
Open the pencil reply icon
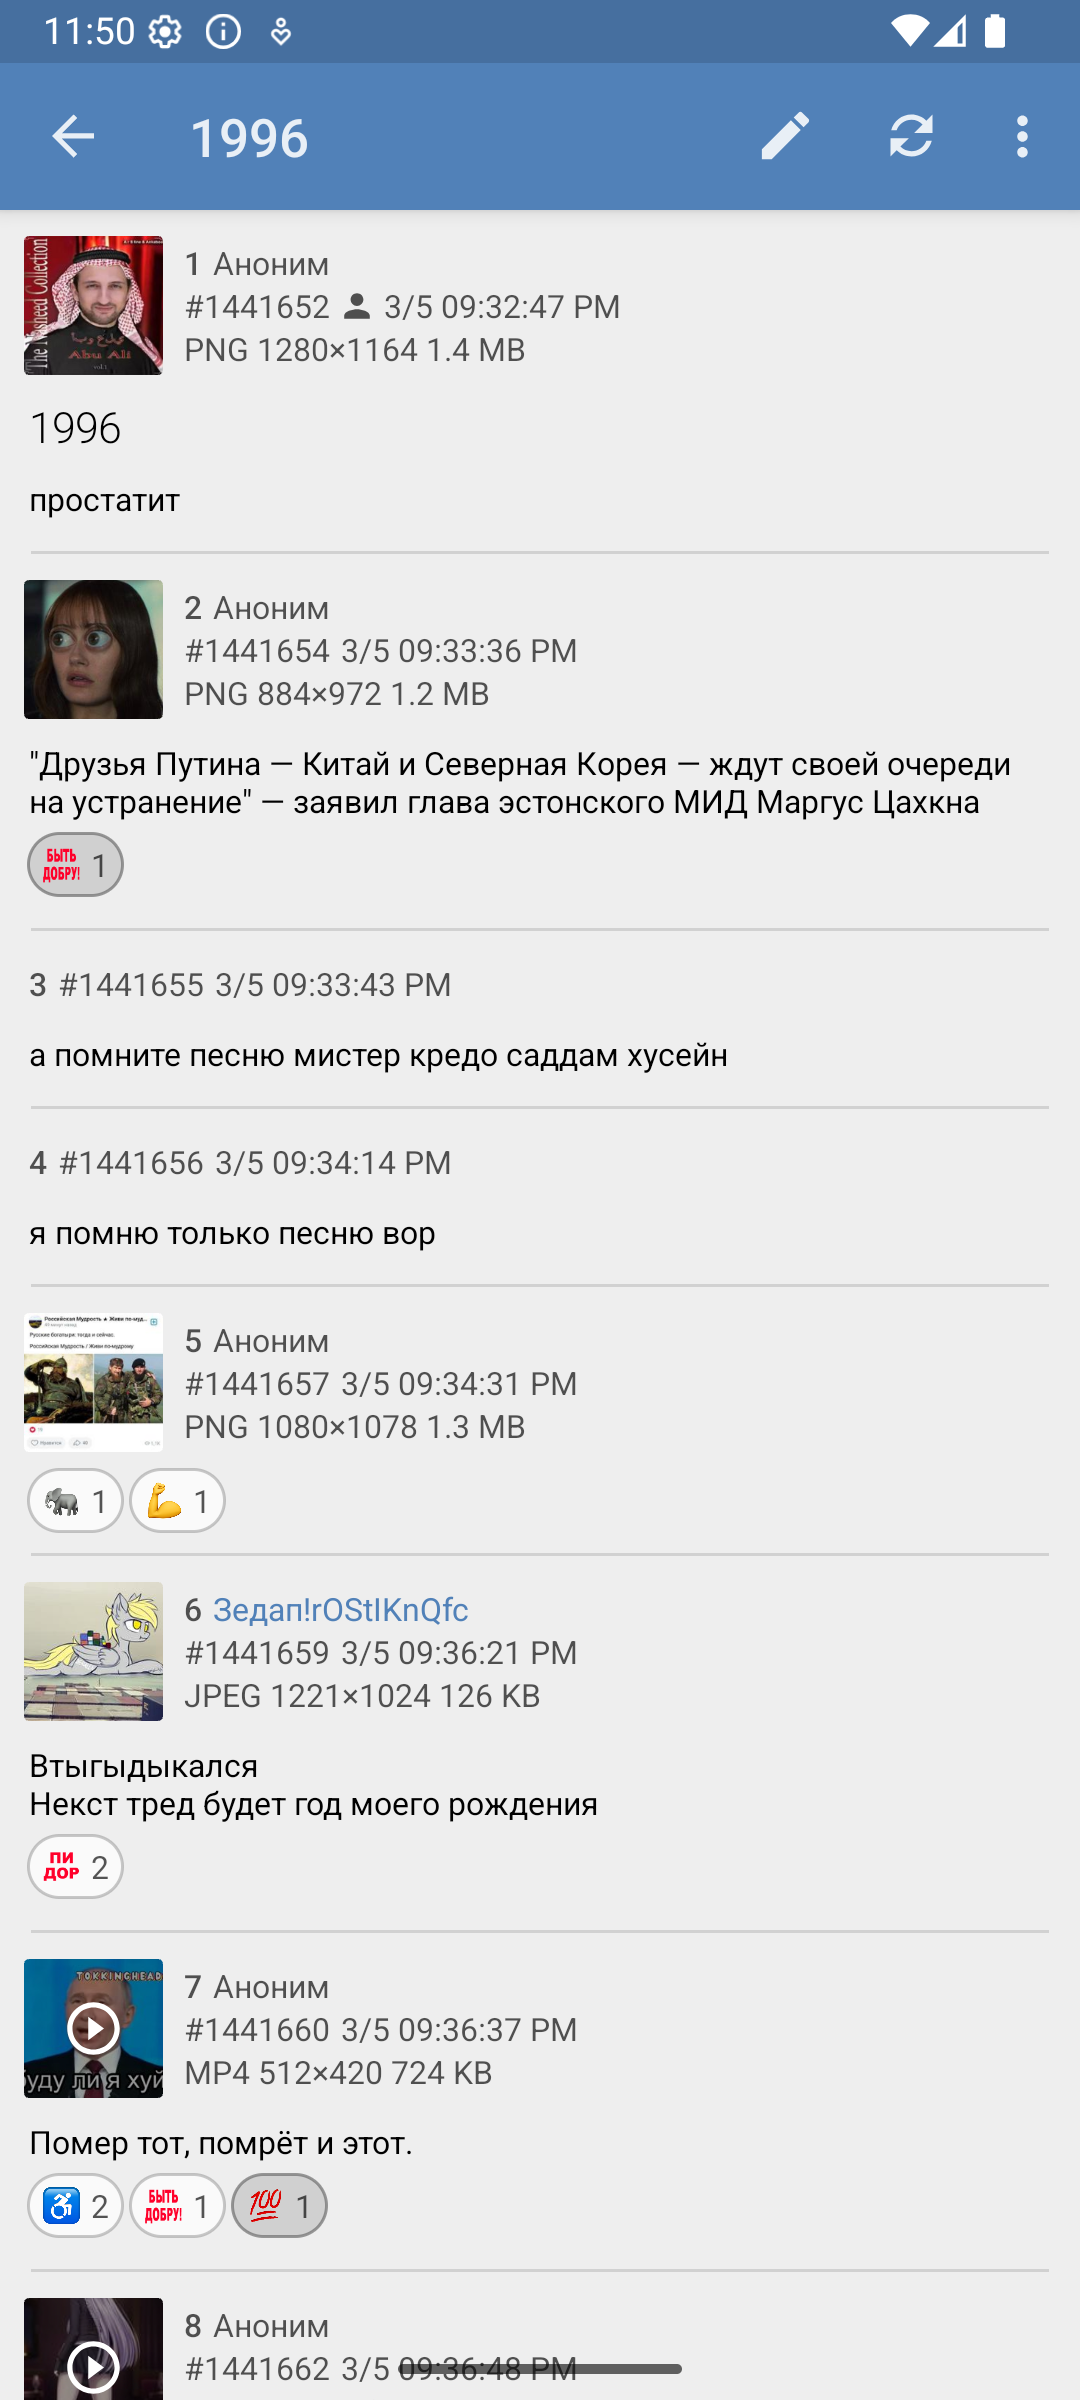[x=785, y=136]
